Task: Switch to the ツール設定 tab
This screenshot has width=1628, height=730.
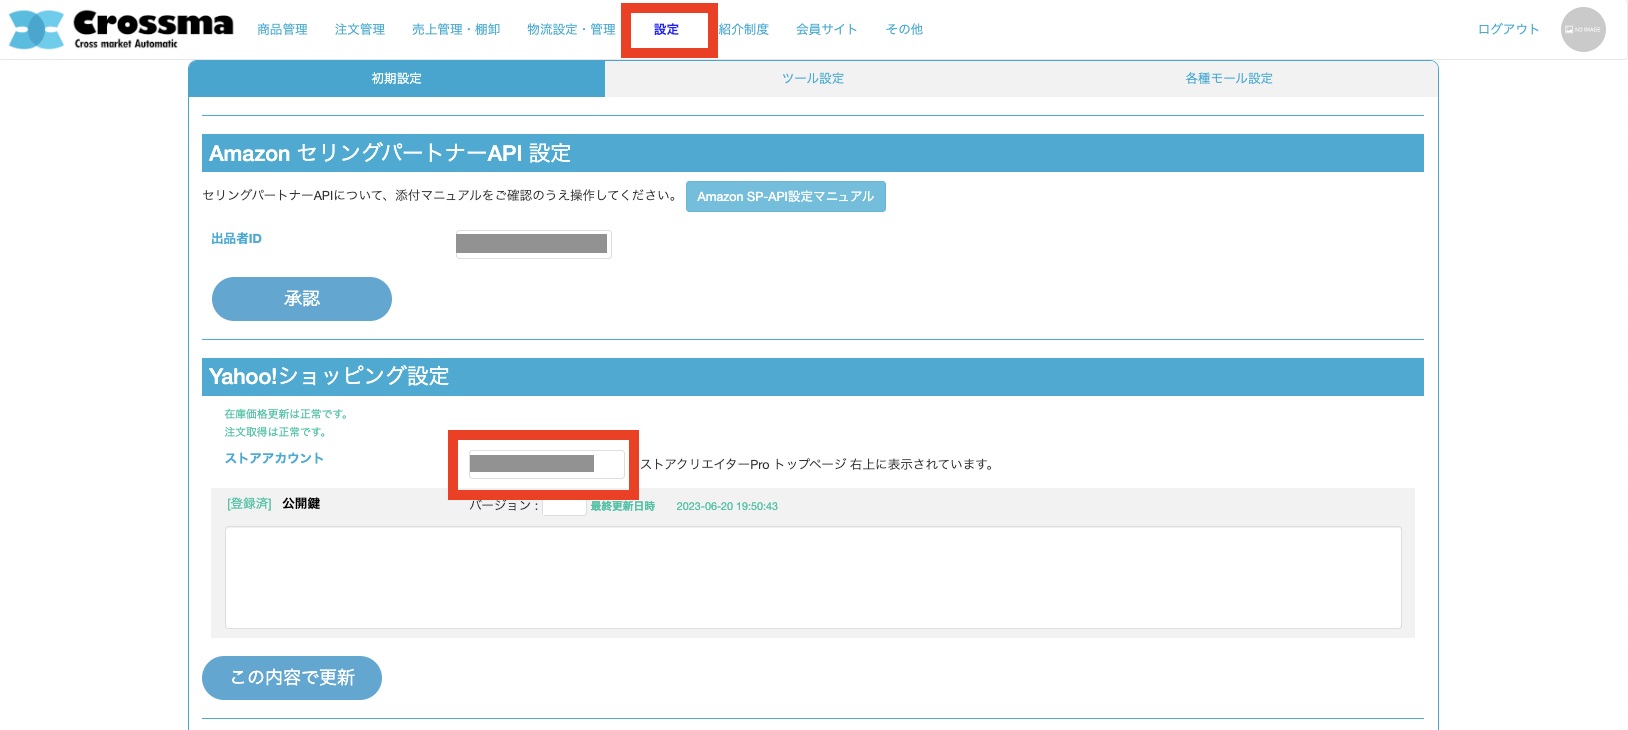Action: pyautogui.click(x=813, y=78)
